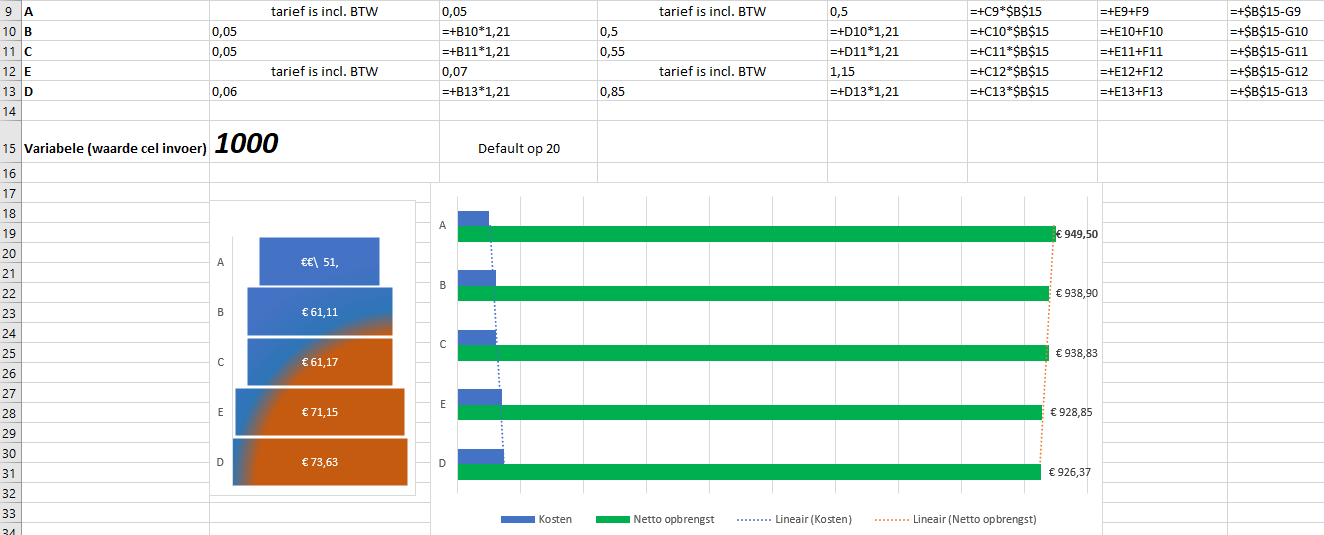Select the cell with formula =+B13*1,21

(x=518, y=91)
